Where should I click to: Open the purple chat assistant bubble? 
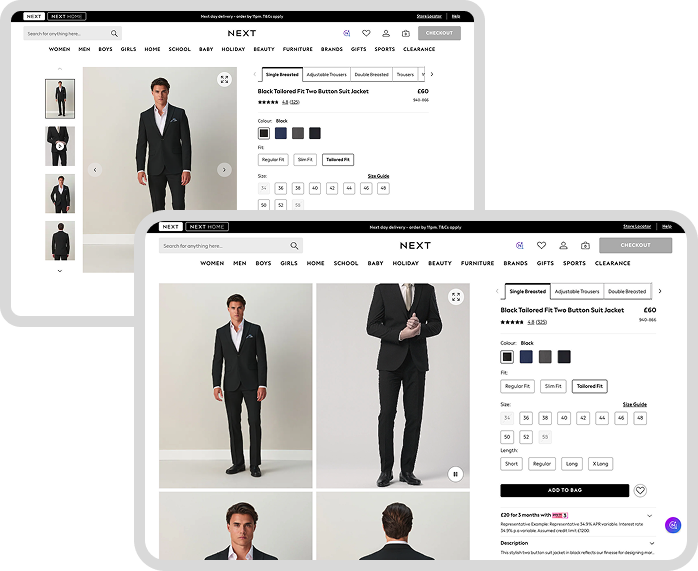(673, 525)
